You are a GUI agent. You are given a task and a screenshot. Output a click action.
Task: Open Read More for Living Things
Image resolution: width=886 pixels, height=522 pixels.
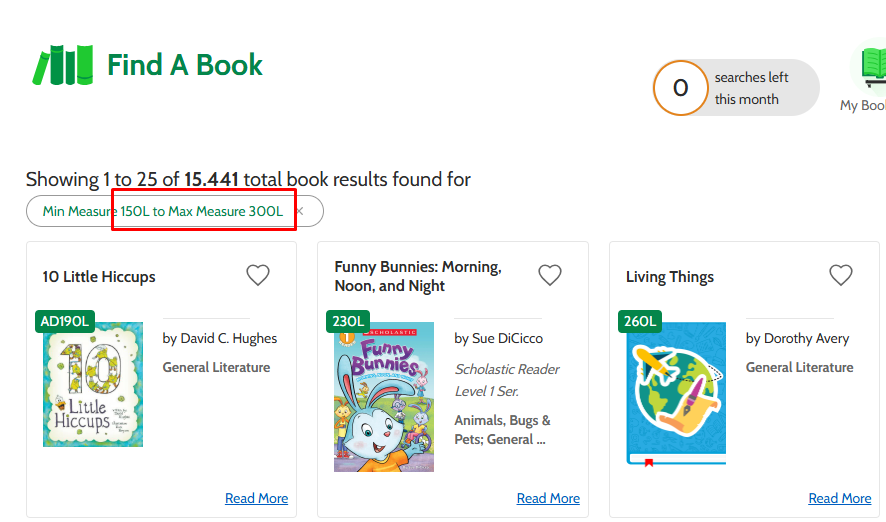point(840,498)
